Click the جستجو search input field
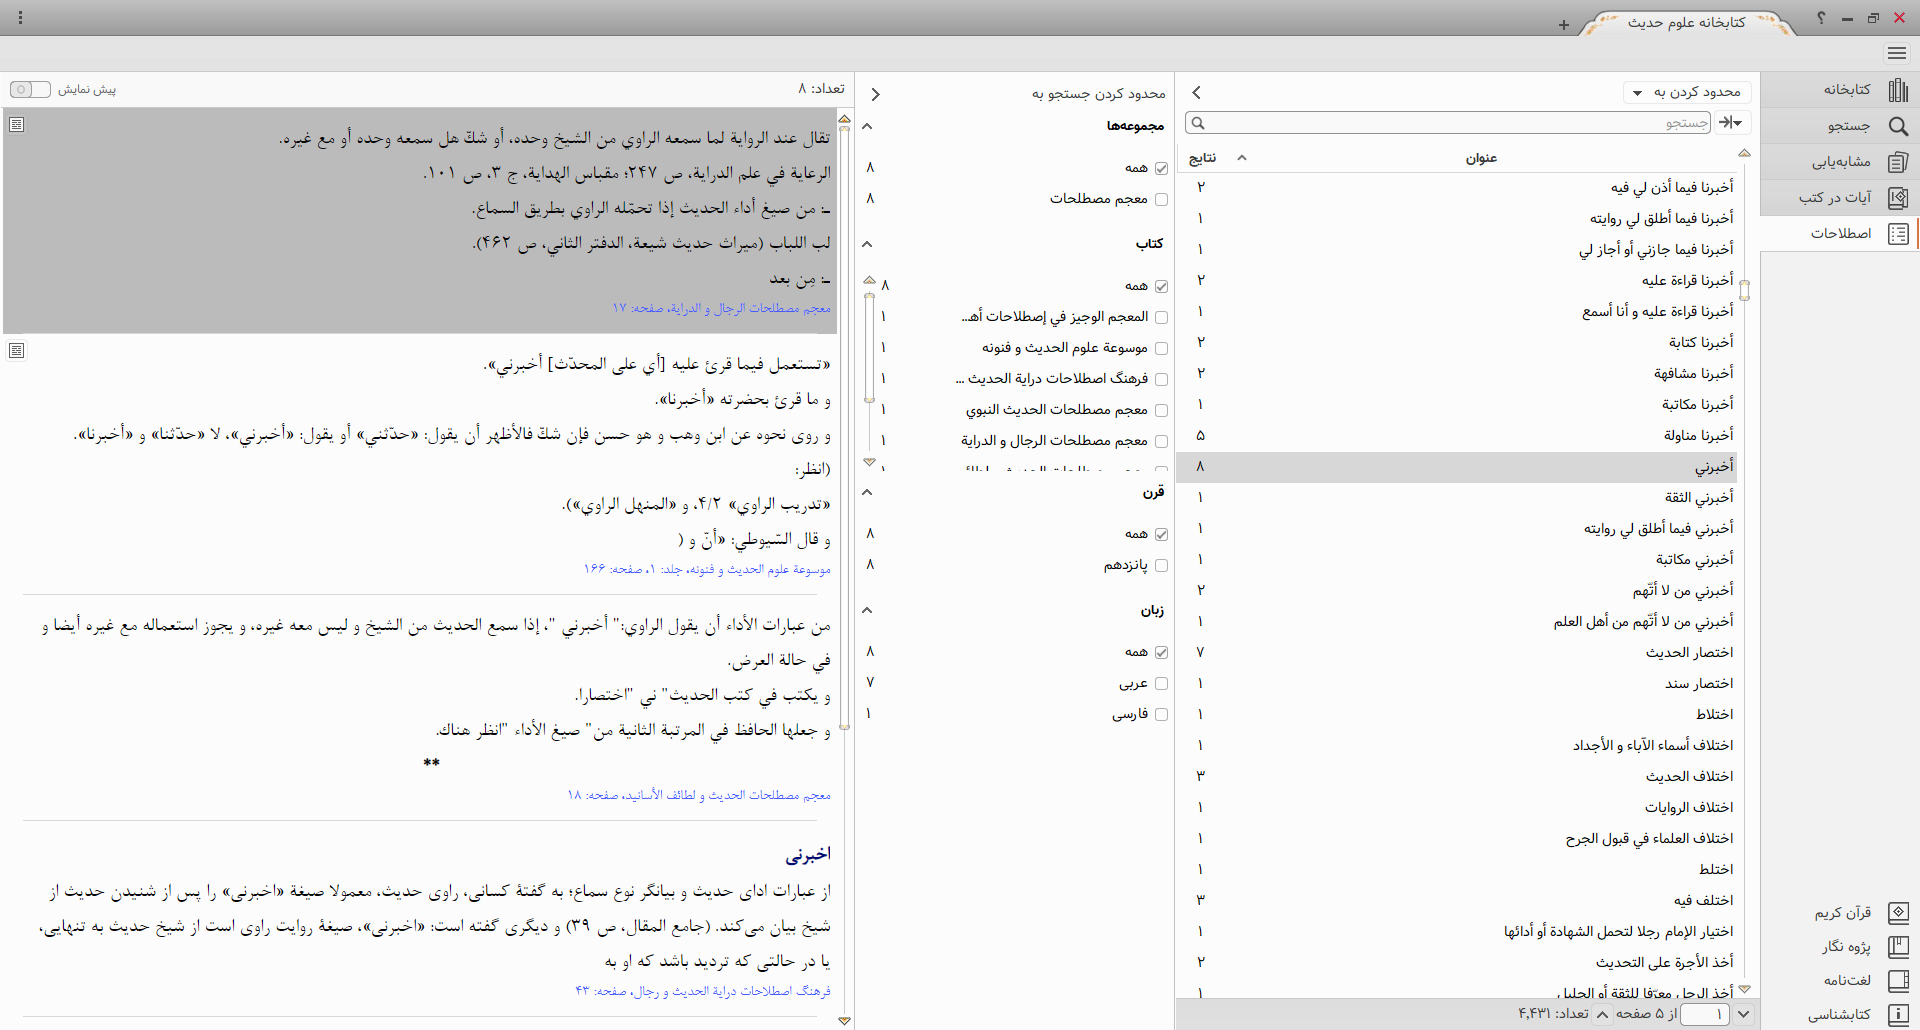Screen dimensions: 1920x1030 (x=1450, y=123)
